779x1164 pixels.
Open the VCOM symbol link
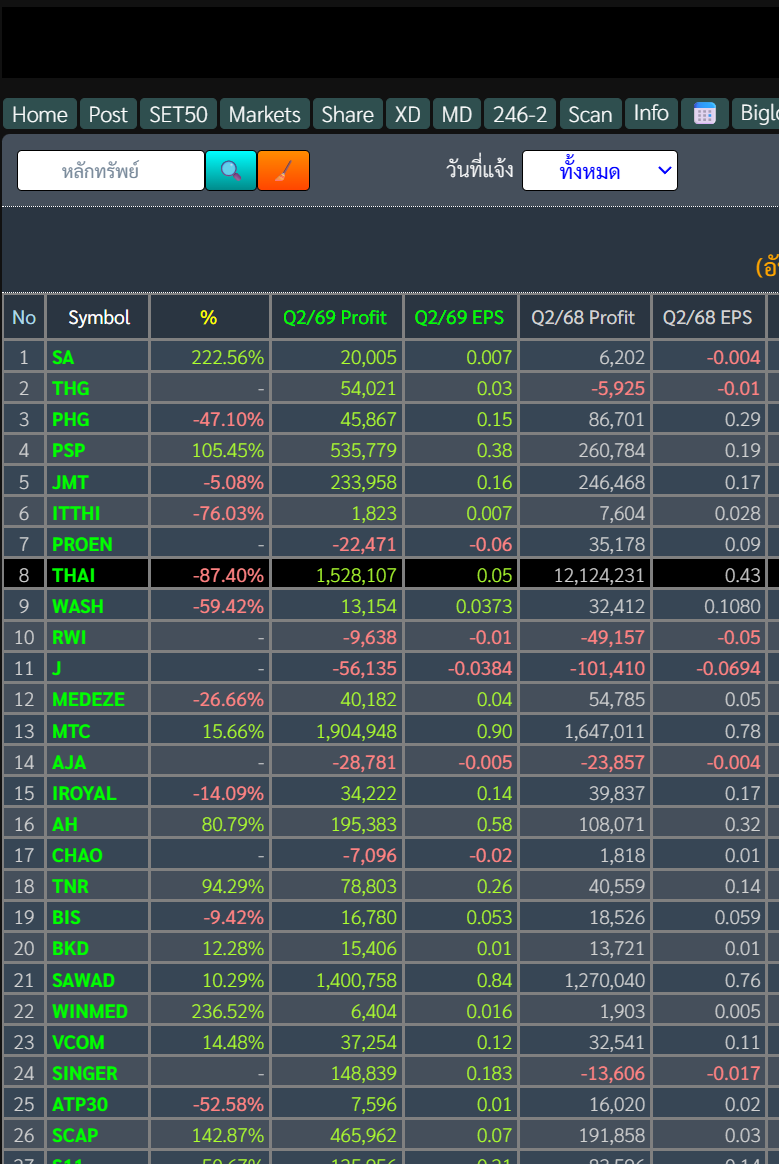pyautogui.click(x=78, y=1043)
